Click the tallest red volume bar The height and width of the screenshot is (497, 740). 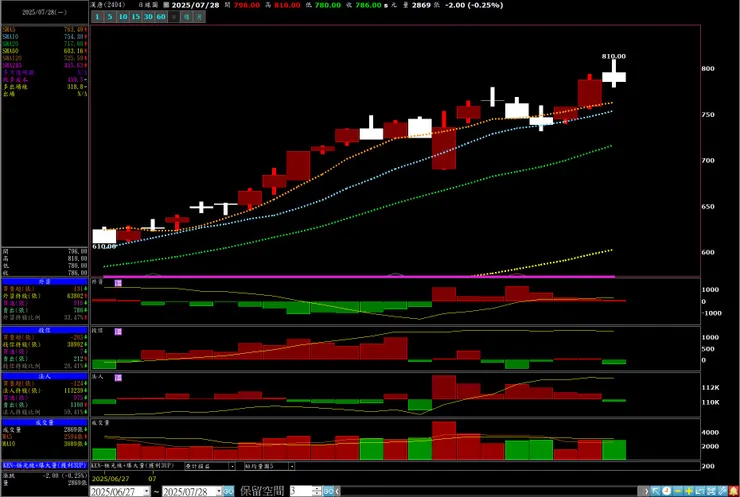(444, 440)
